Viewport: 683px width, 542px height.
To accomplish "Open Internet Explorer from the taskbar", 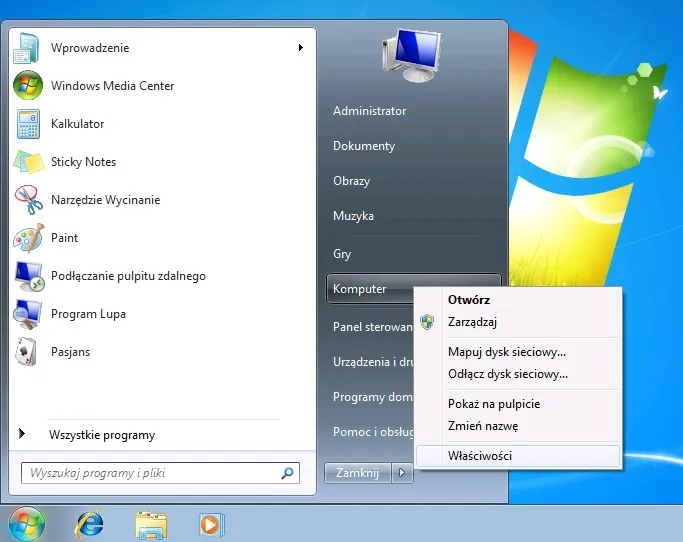I will 90,524.
